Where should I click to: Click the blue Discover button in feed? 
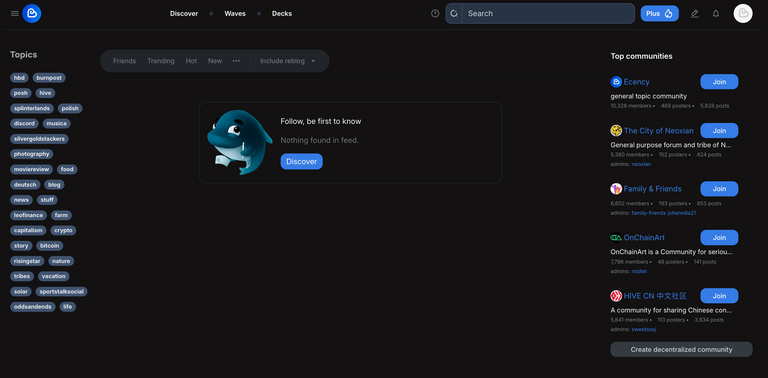point(301,162)
